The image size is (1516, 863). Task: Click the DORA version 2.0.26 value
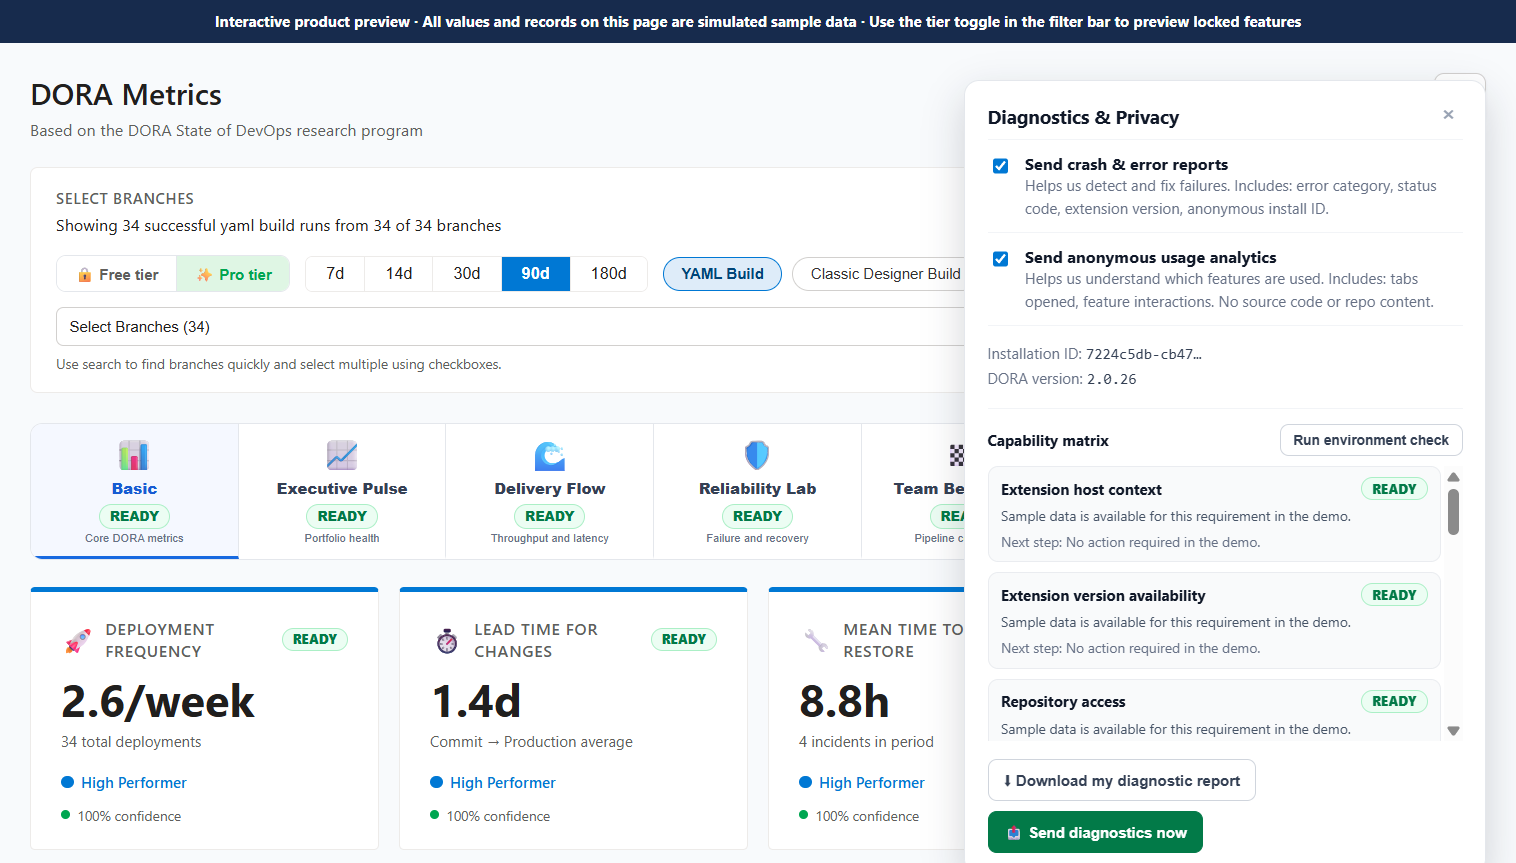pos(1112,379)
